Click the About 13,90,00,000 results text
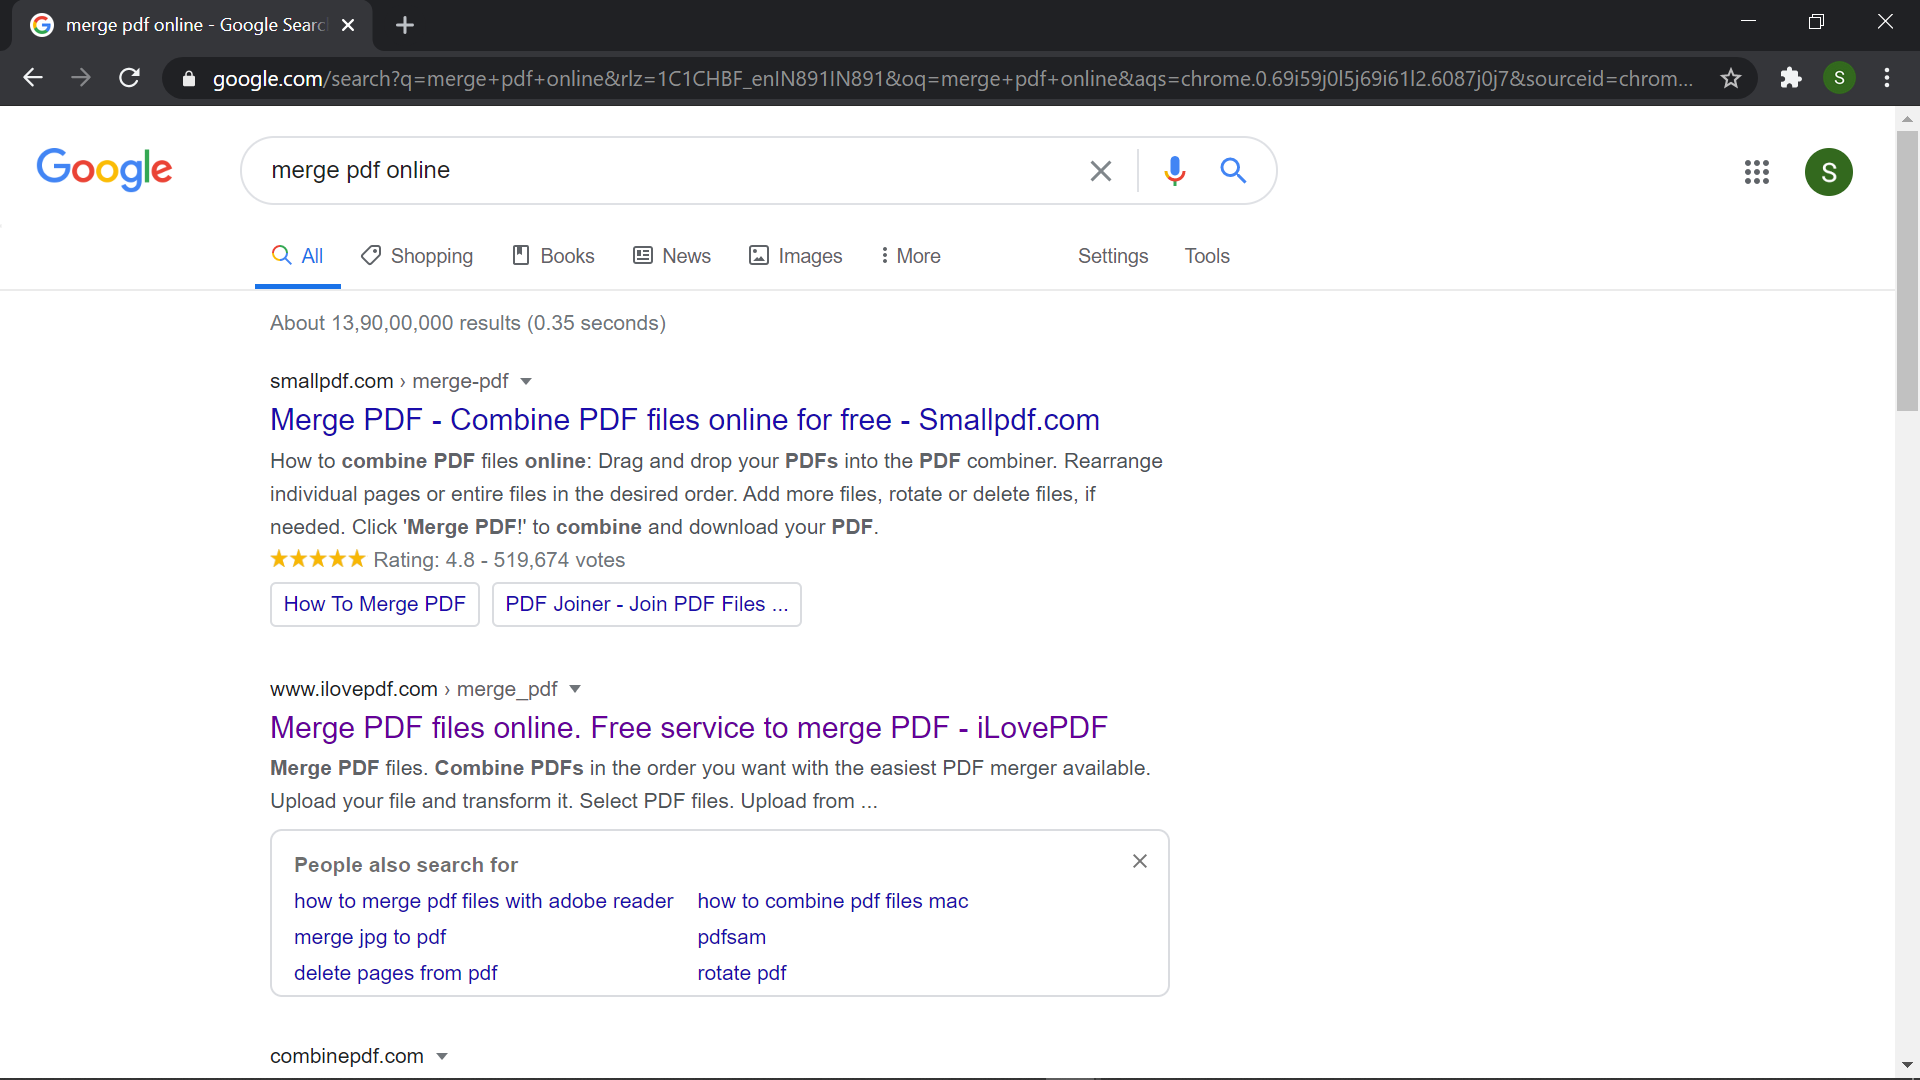 (x=468, y=323)
